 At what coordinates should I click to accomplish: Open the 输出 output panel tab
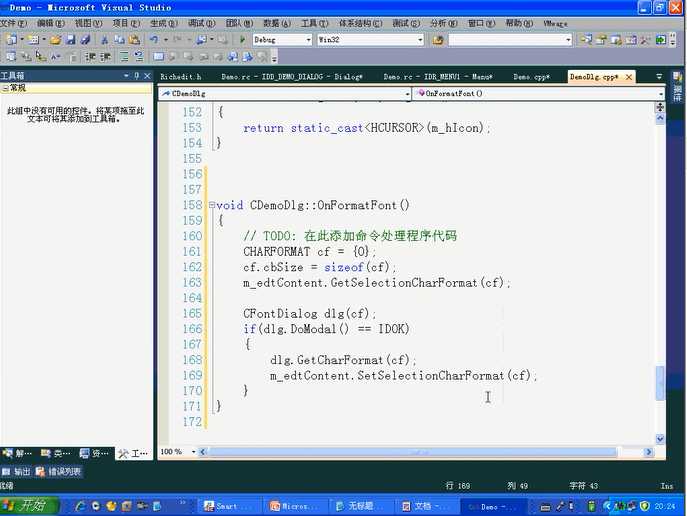[16, 472]
